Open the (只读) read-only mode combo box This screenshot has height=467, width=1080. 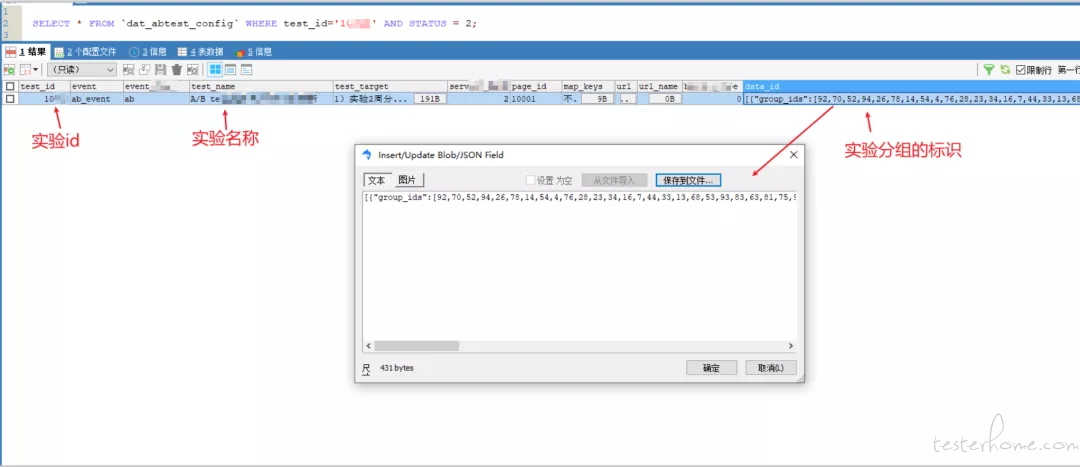[81, 70]
